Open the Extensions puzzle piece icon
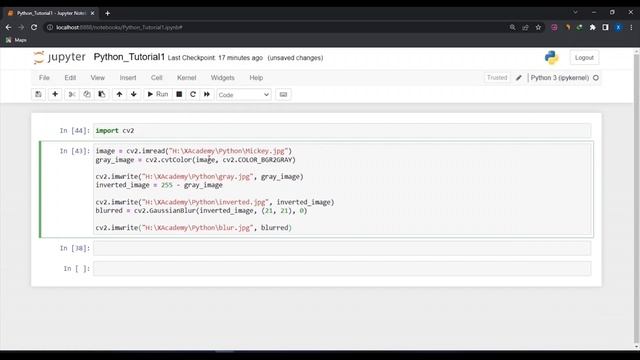 pos(593,27)
